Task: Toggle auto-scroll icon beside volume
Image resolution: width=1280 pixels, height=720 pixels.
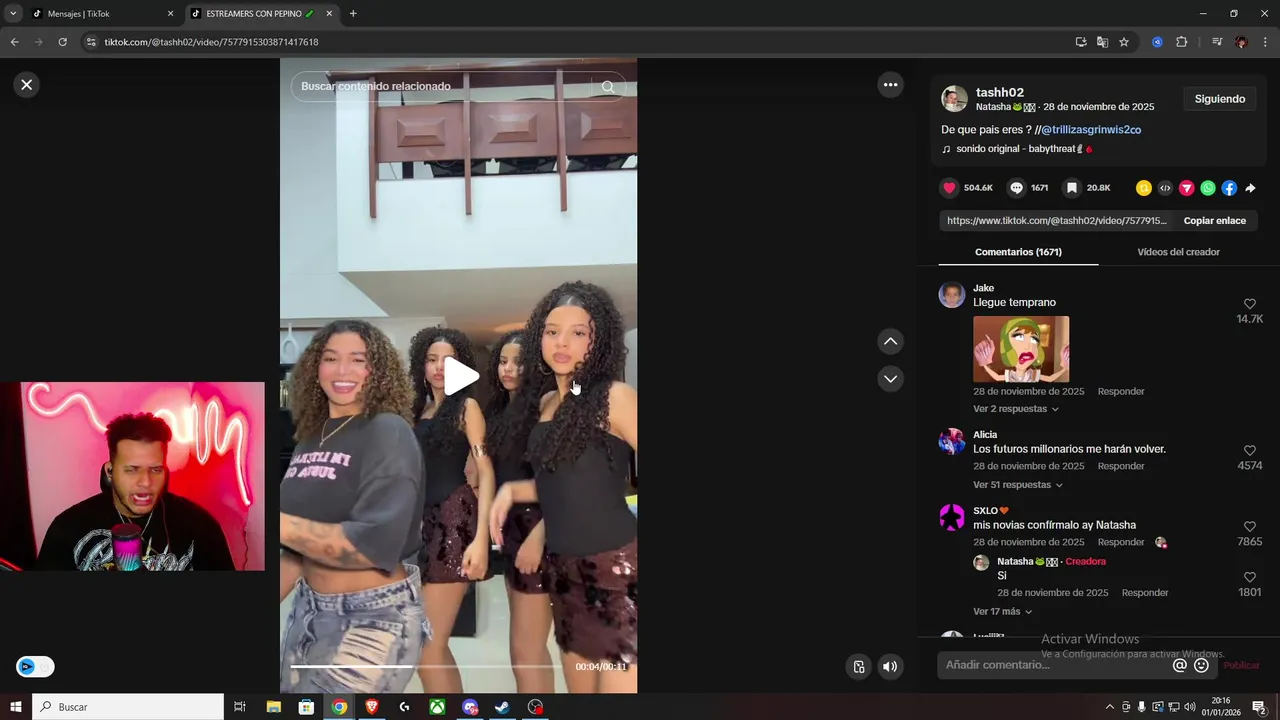Action: 858,667
